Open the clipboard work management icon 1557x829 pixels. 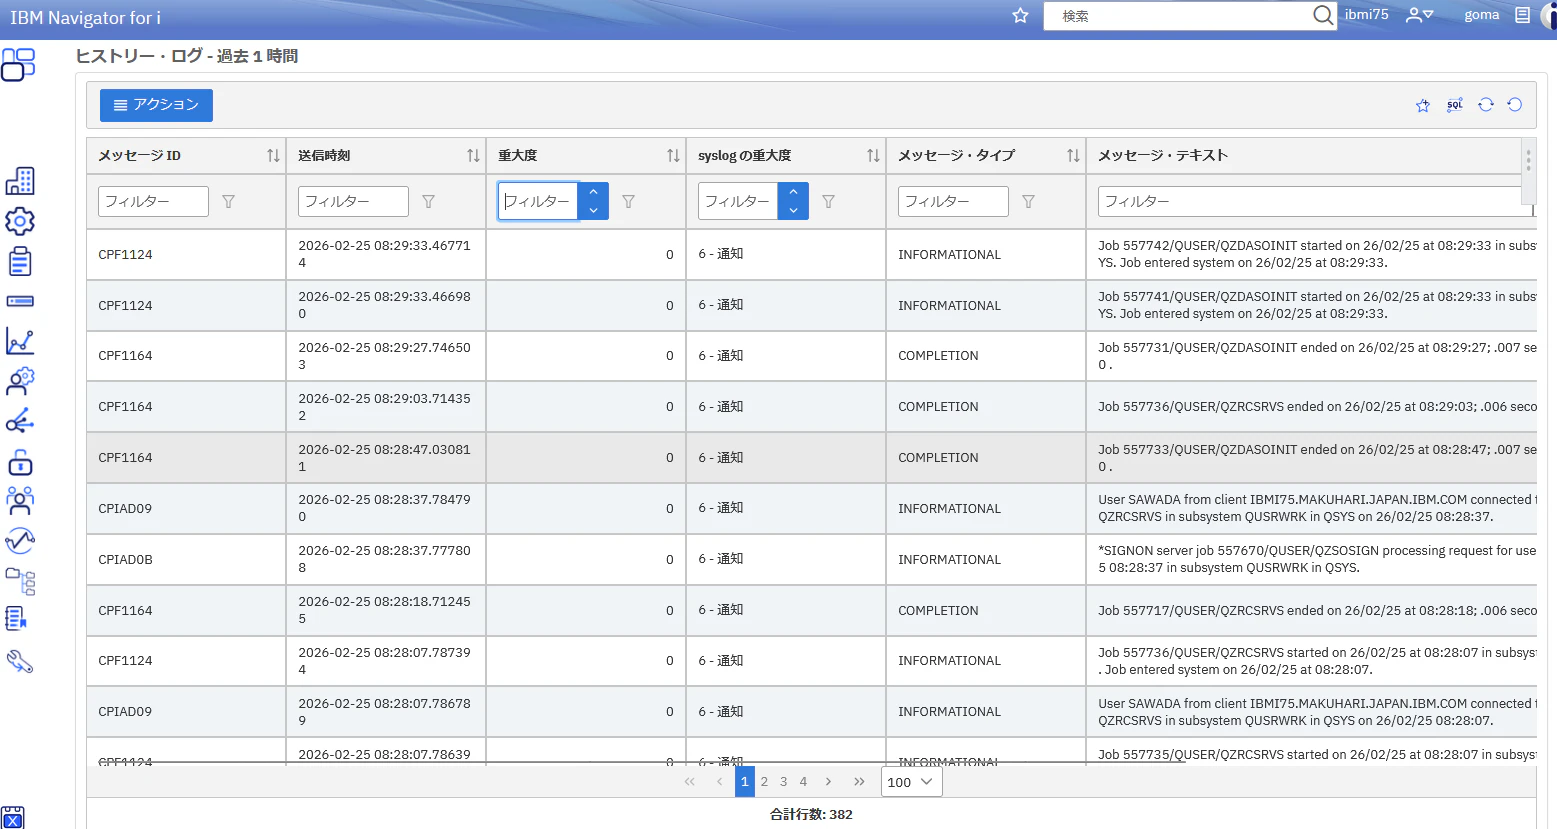click(x=20, y=261)
